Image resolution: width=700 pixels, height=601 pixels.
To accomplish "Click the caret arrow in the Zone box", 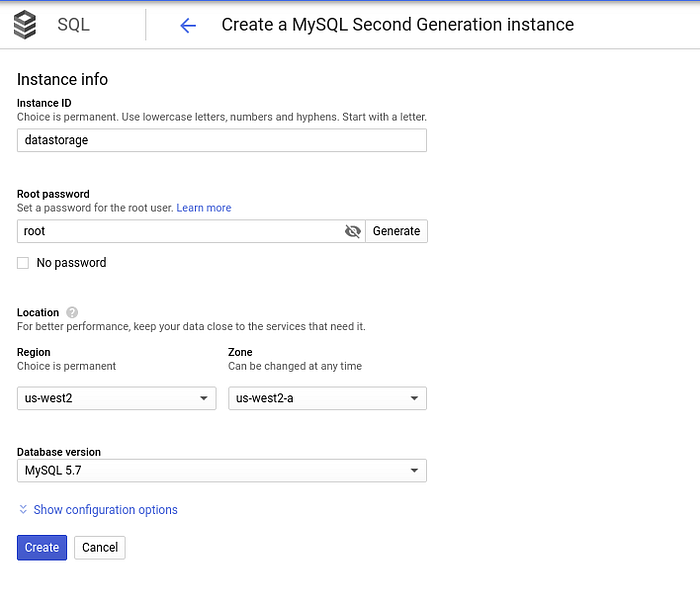I will click(413, 398).
